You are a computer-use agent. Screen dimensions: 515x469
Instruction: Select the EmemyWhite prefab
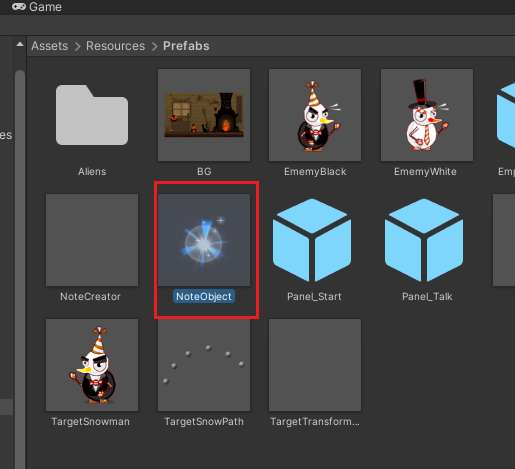427,115
